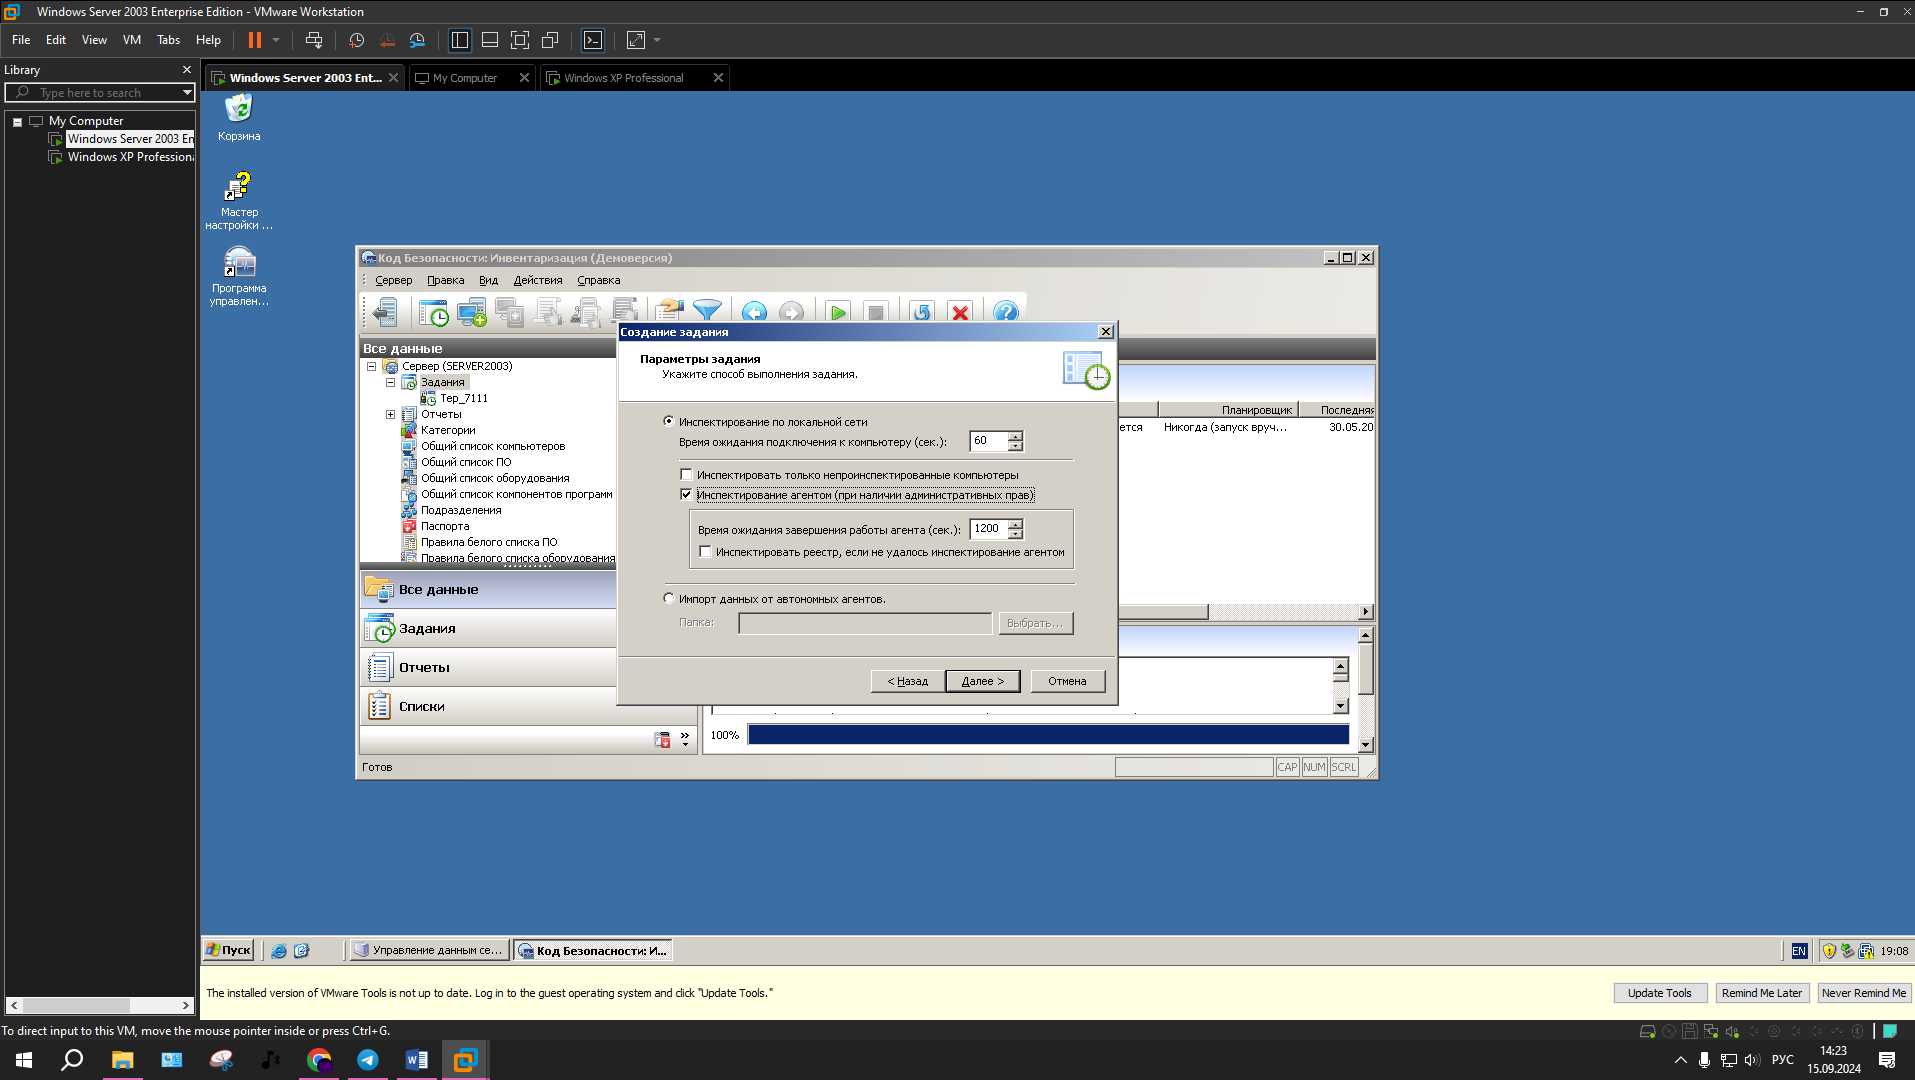
Task: Click the red X delete toolbar icon
Action: click(960, 313)
